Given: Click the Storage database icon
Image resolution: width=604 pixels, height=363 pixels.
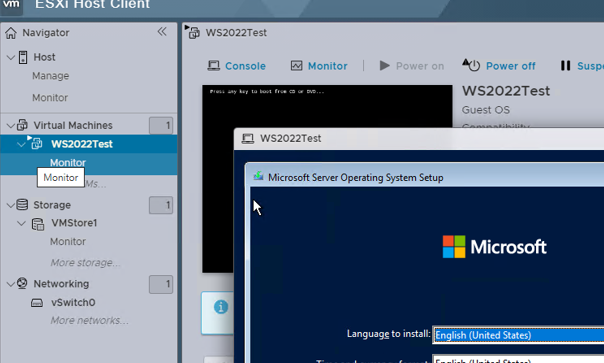Looking at the screenshot, I should tap(22, 205).
